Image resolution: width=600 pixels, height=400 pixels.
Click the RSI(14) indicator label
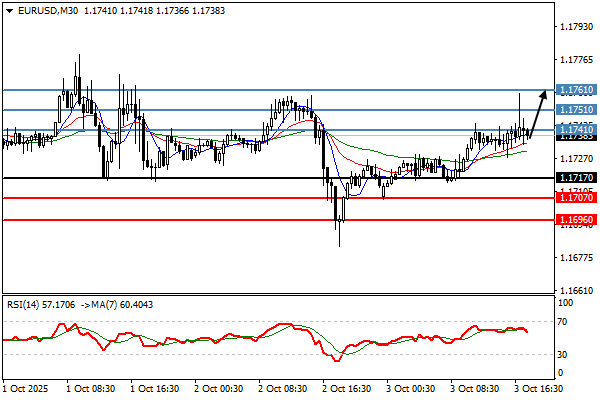[x=25, y=305]
